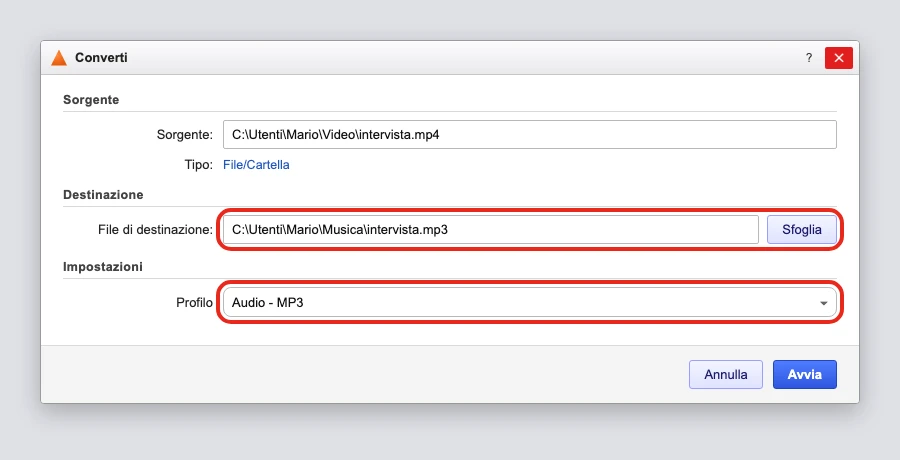Open help with the question mark button
Viewport: 900px width, 460px height.
tap(809, 58)
